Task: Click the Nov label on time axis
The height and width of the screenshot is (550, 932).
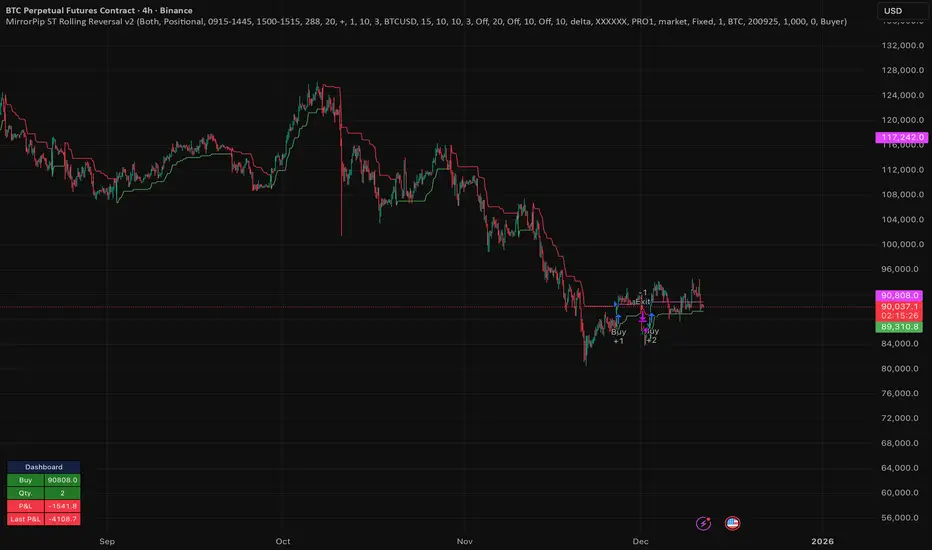Action: pos(465,541)
